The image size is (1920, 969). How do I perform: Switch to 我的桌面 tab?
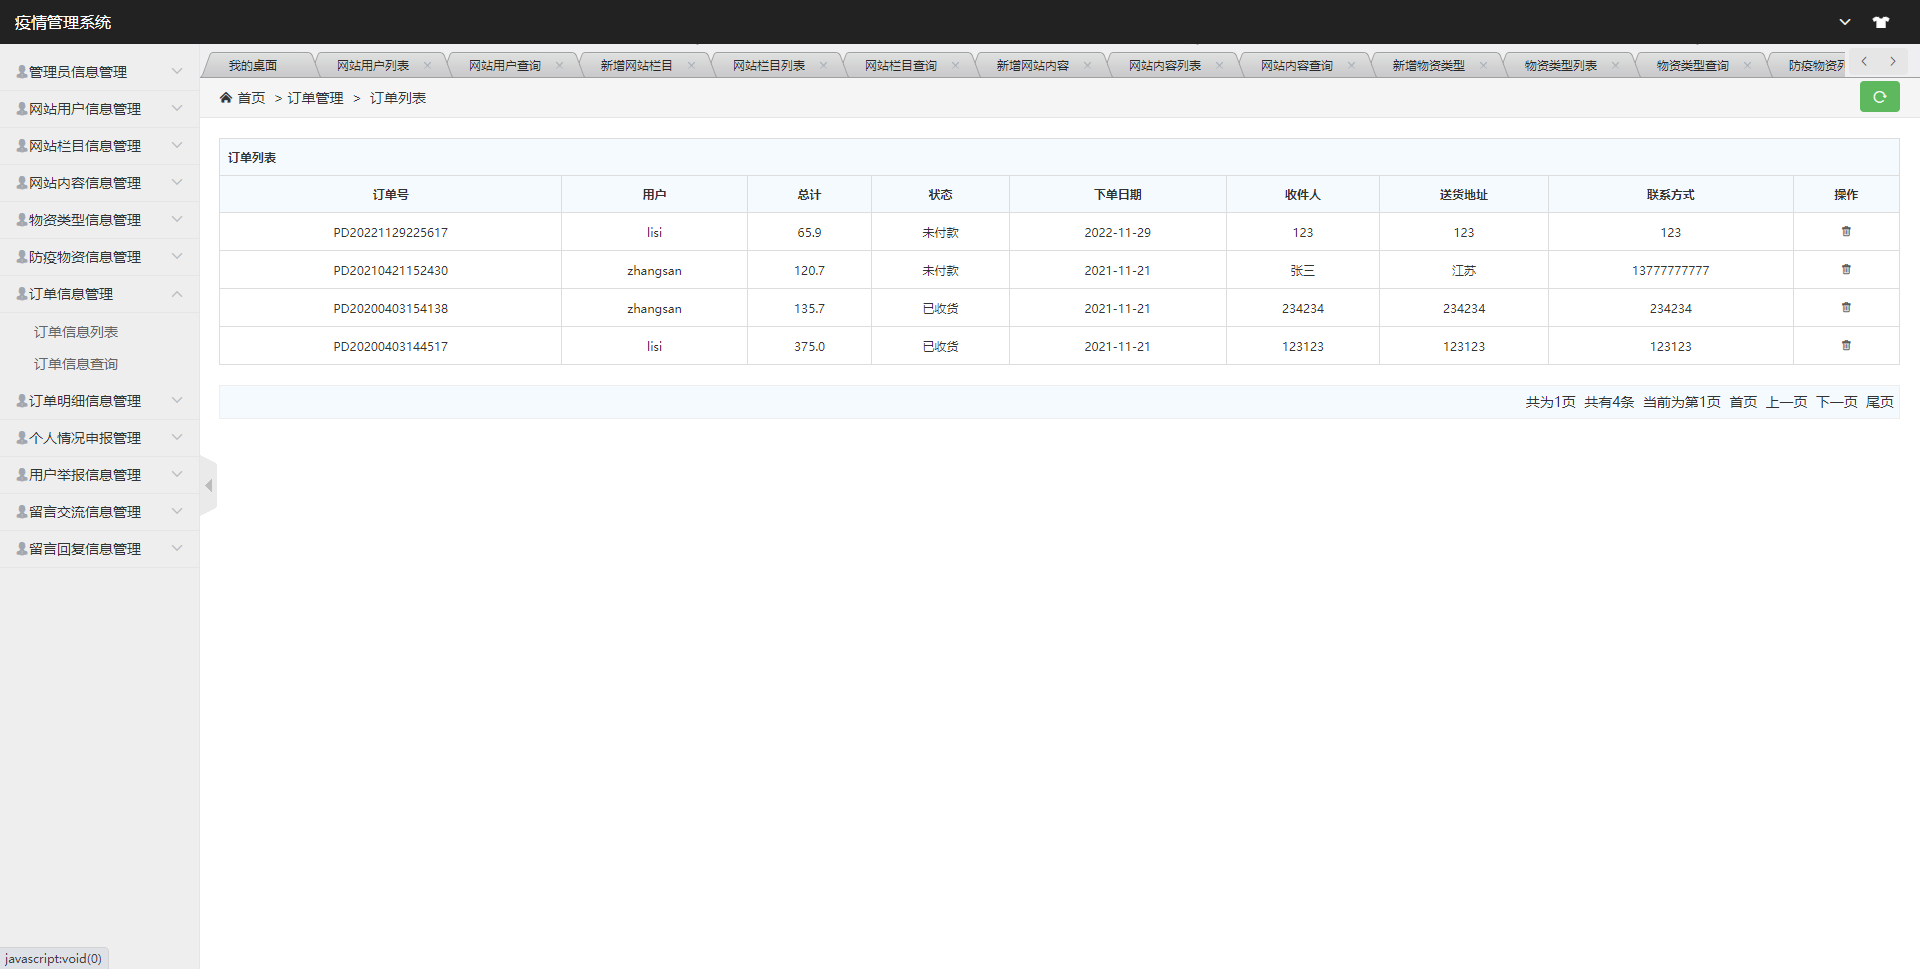[x=253, y=66]
